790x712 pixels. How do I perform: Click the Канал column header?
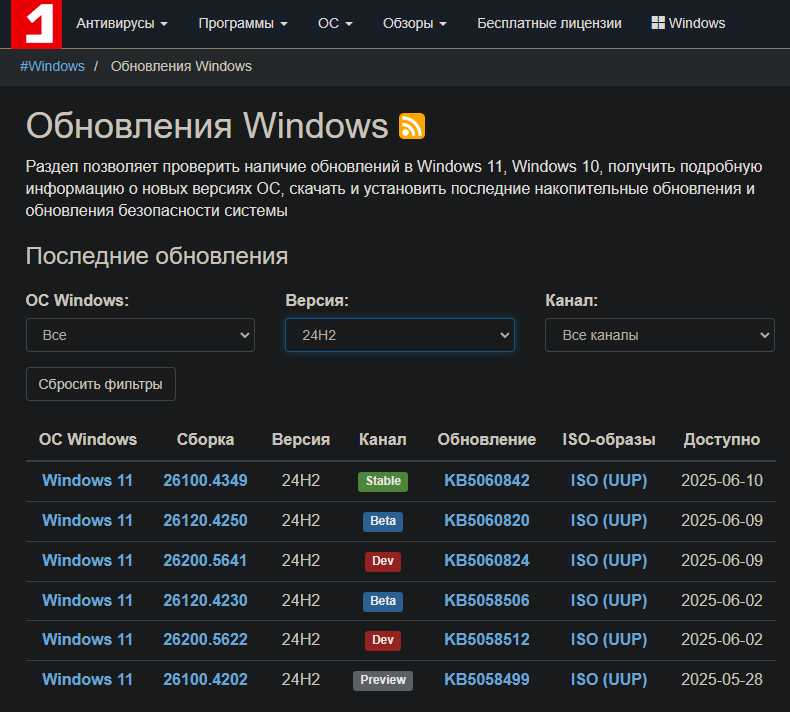(383, 439)
